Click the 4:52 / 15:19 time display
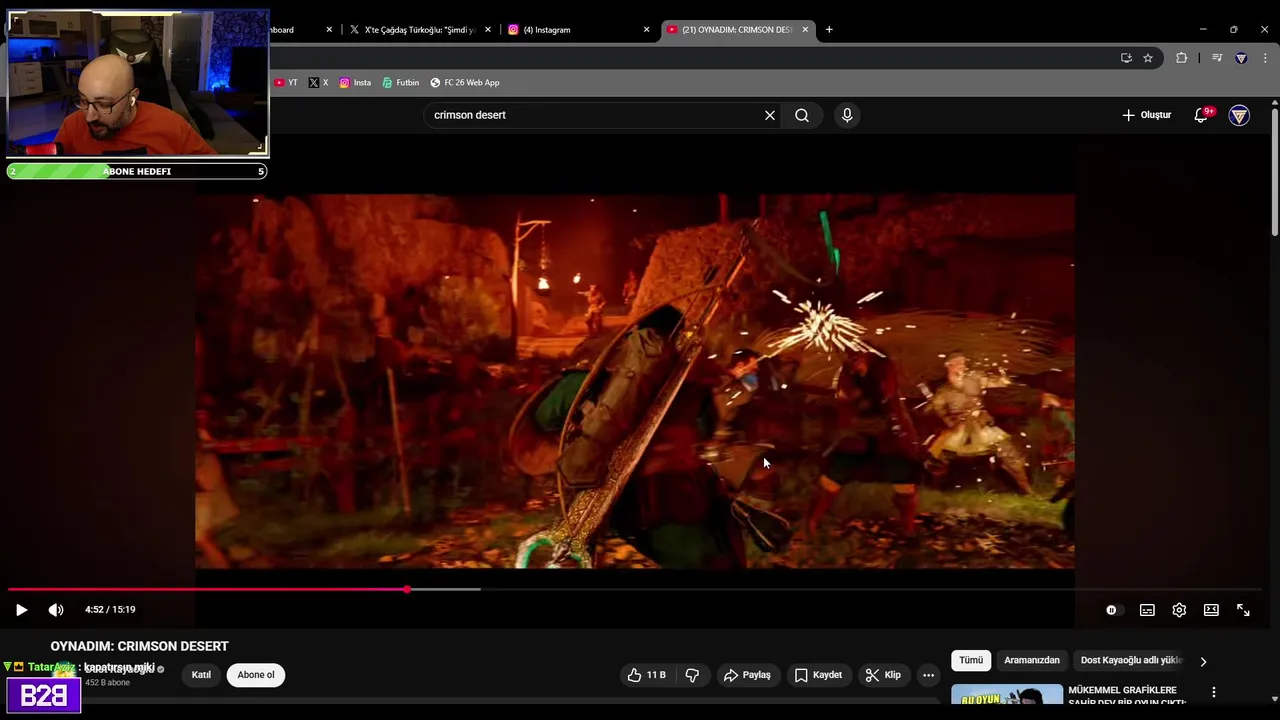The image size is (1280, 720). coord(110,610)
